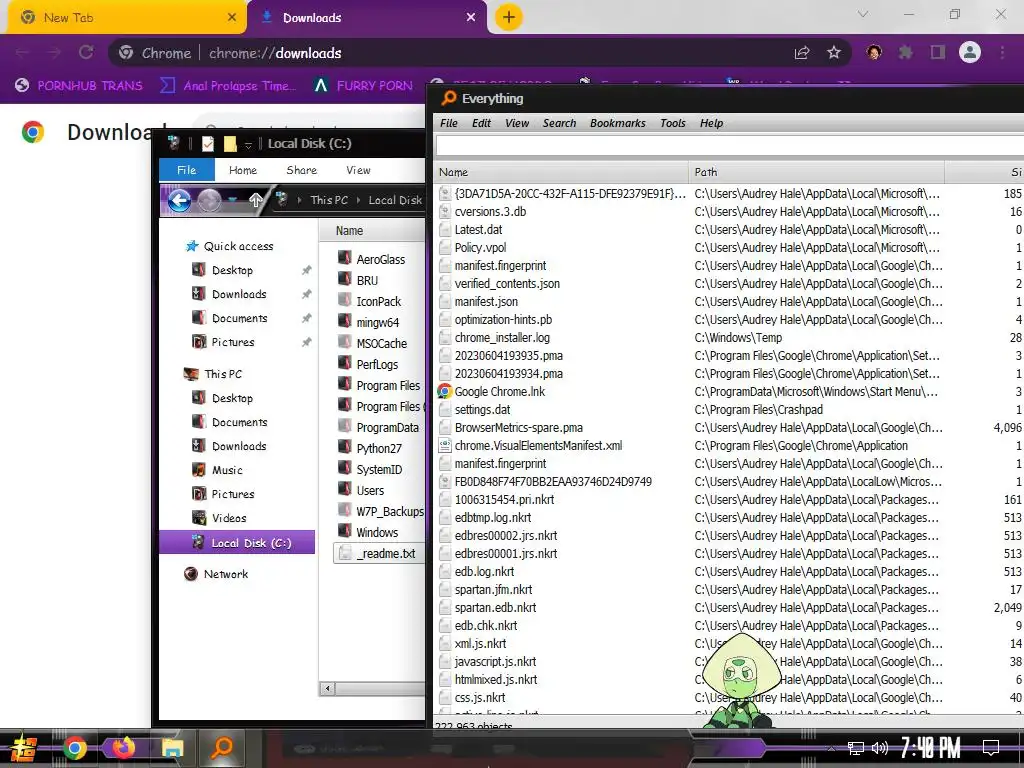
Task: Click Explorer horizontal scrollbar left arrow
Action: 328,688
